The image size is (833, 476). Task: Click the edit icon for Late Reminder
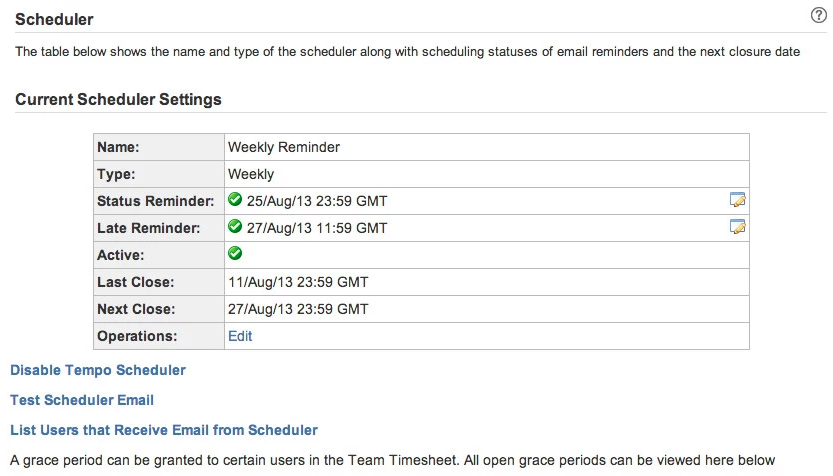738,227
